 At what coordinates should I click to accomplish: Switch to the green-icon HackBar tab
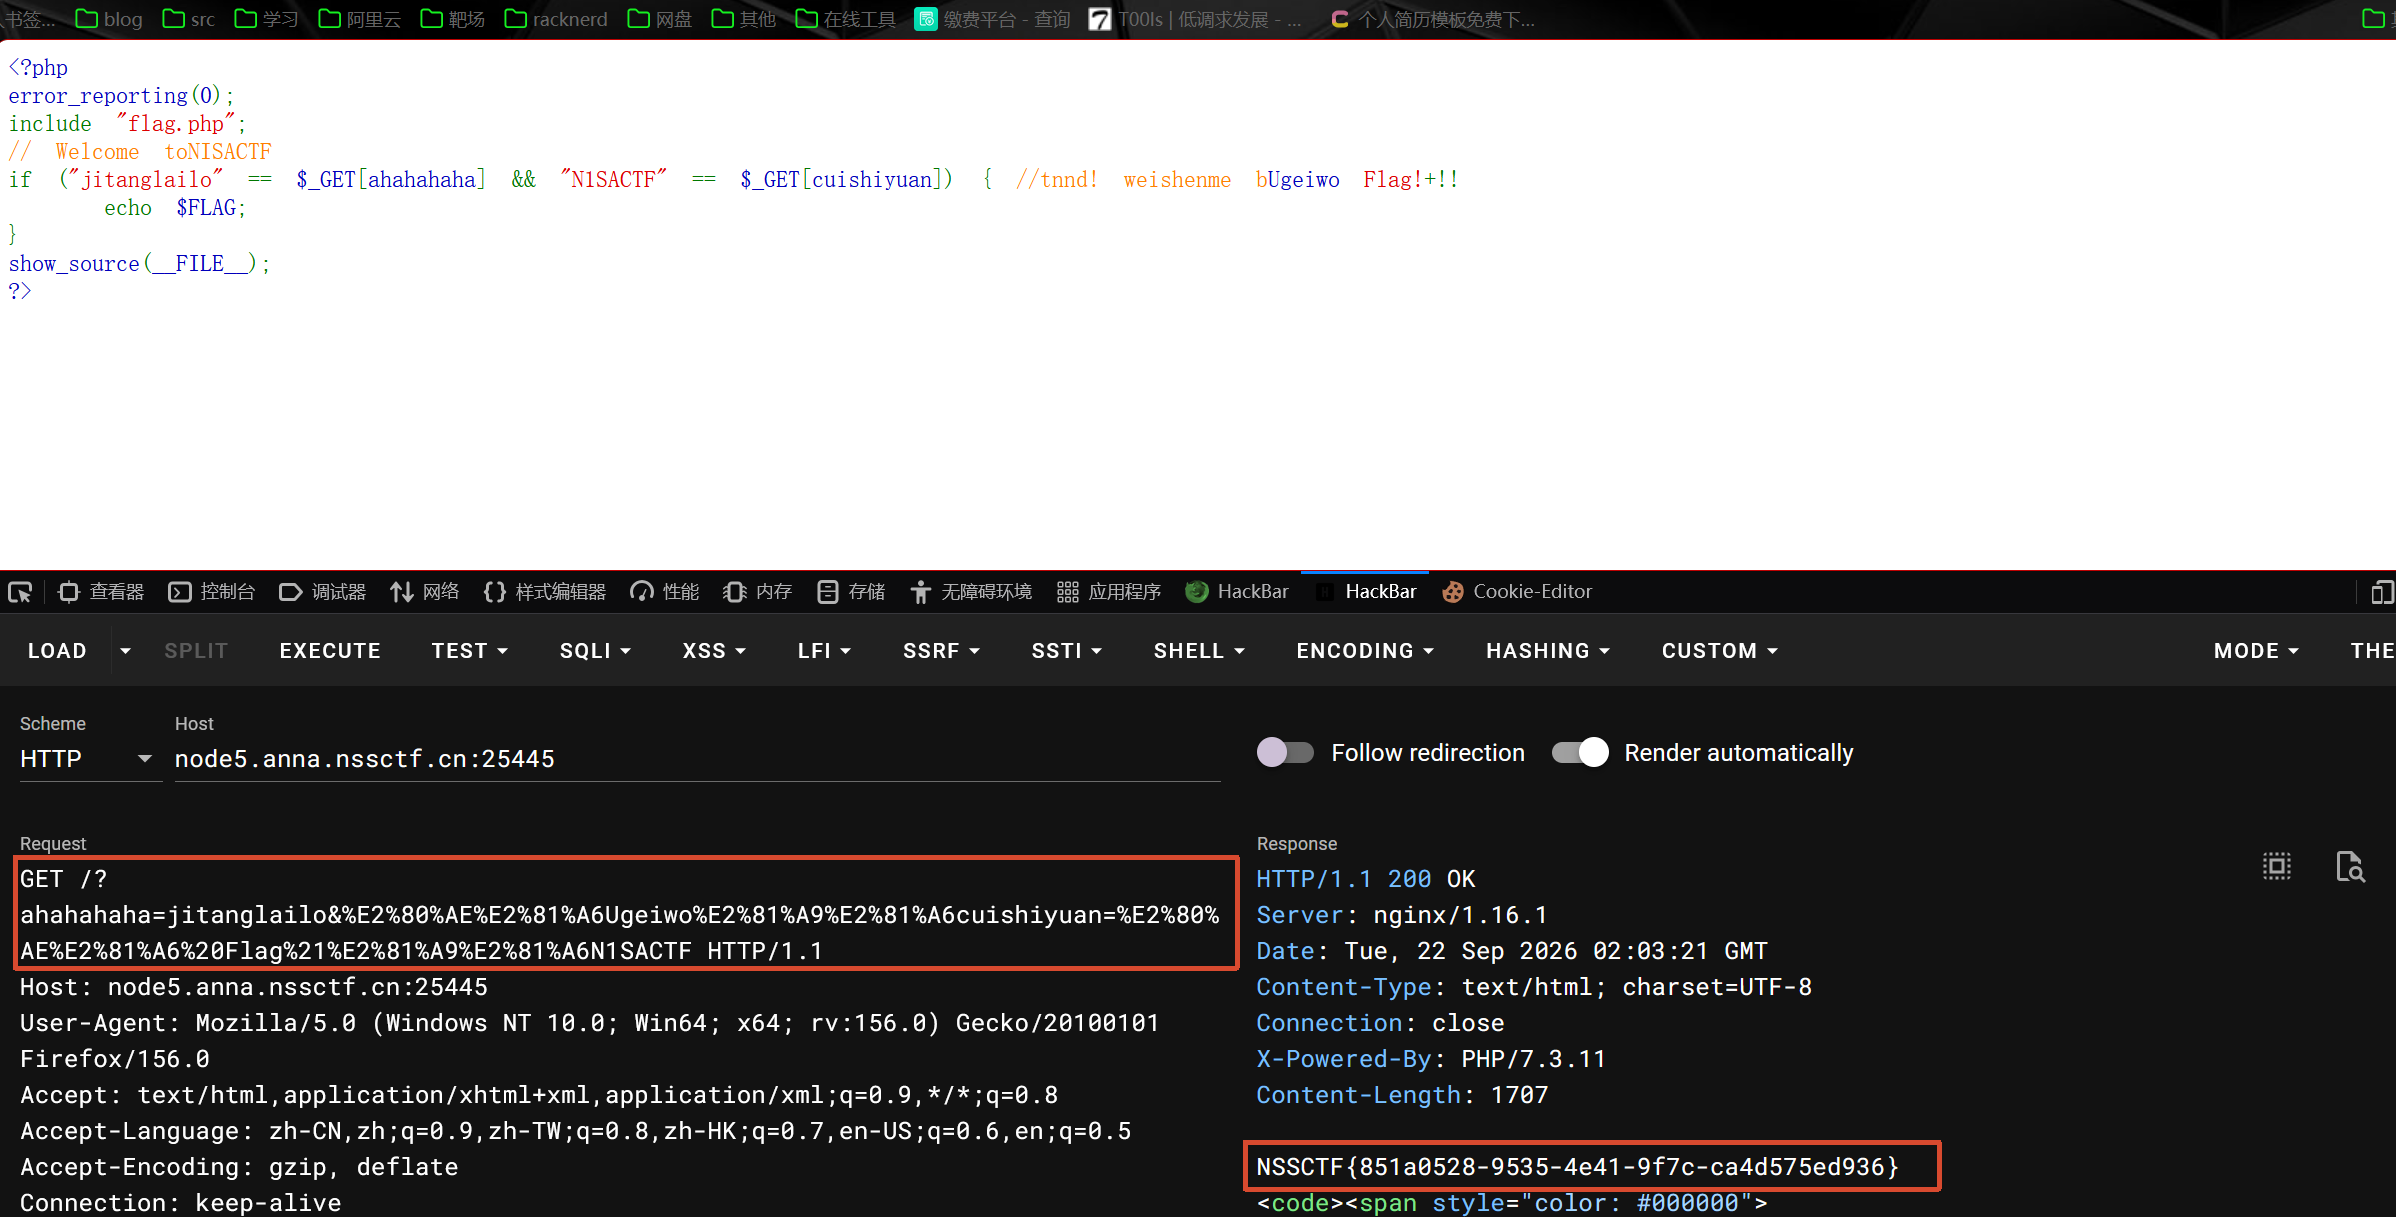[1237, 592]
